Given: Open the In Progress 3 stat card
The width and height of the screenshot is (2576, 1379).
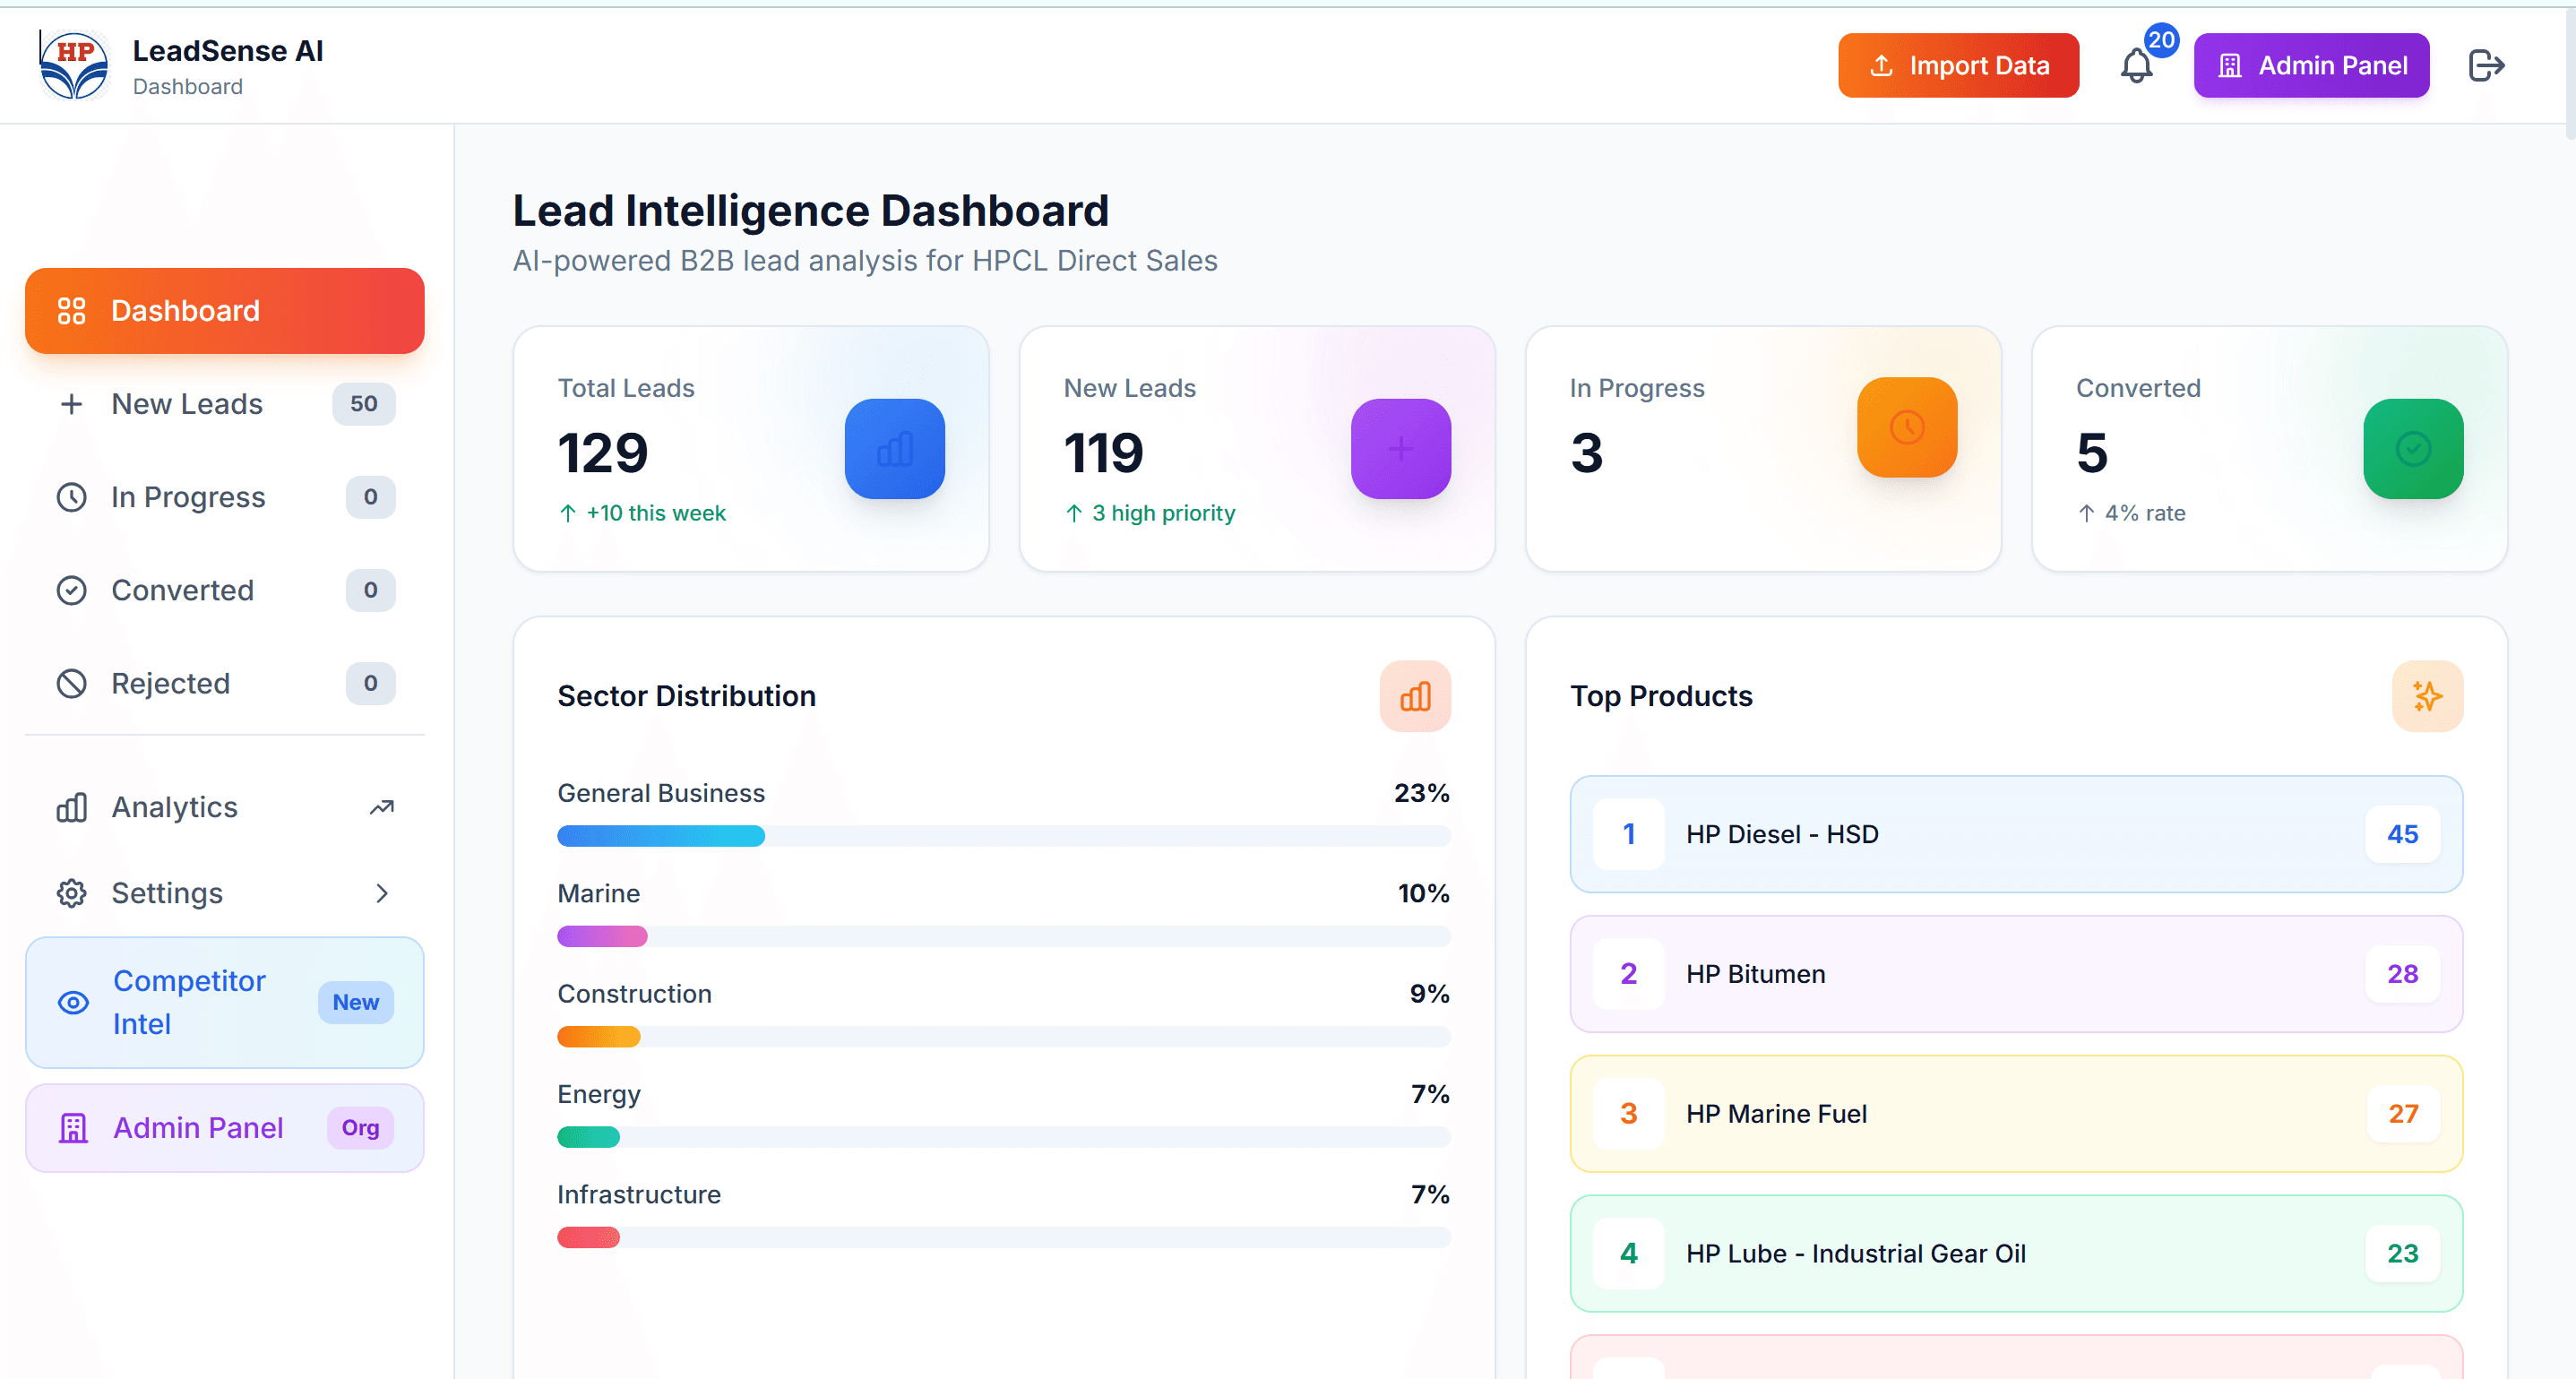Looking at the screenshot, I should 1763,449.
